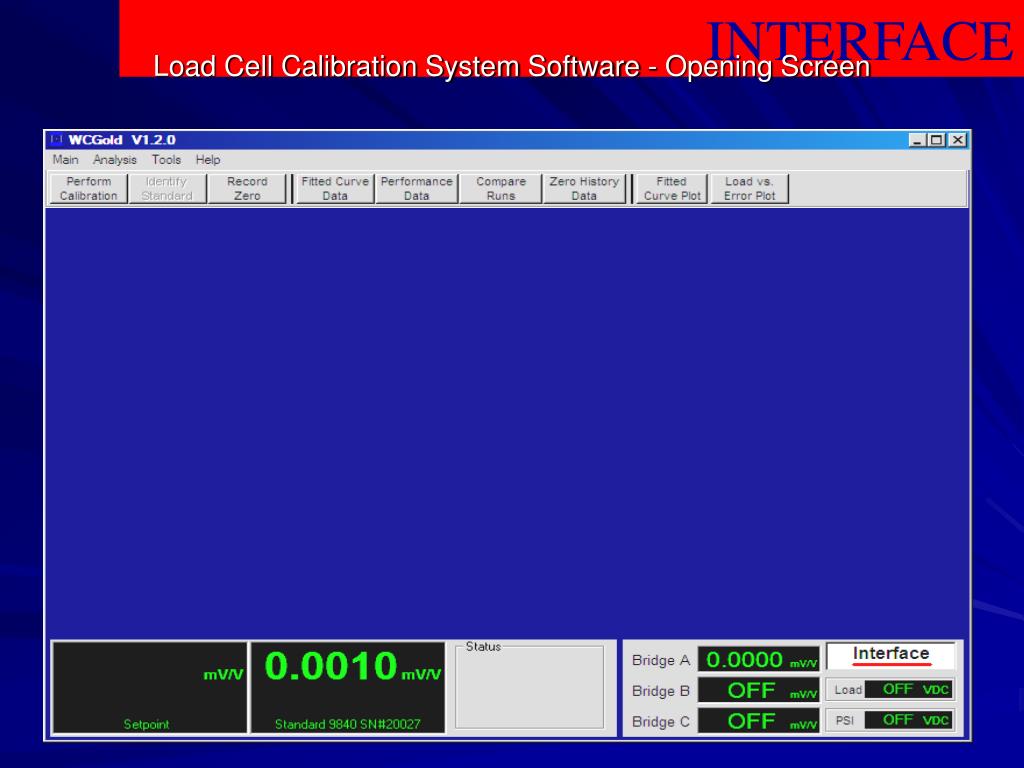The height and width of the screenshot is (768, 1024).
Task: Minimize the WCGold window
Action: (x=918, y=140)
